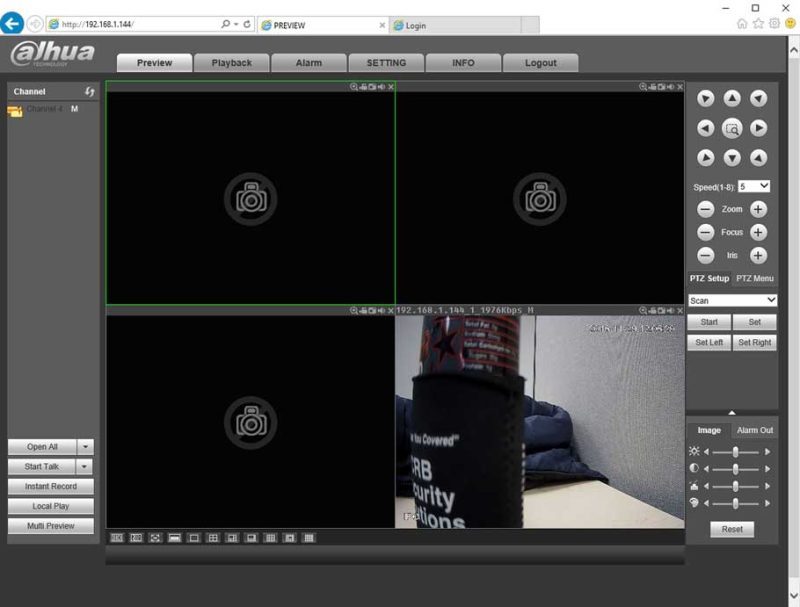Click the Start Talk button
Viewport: 800px width, 607px height.
click(44, 467)
